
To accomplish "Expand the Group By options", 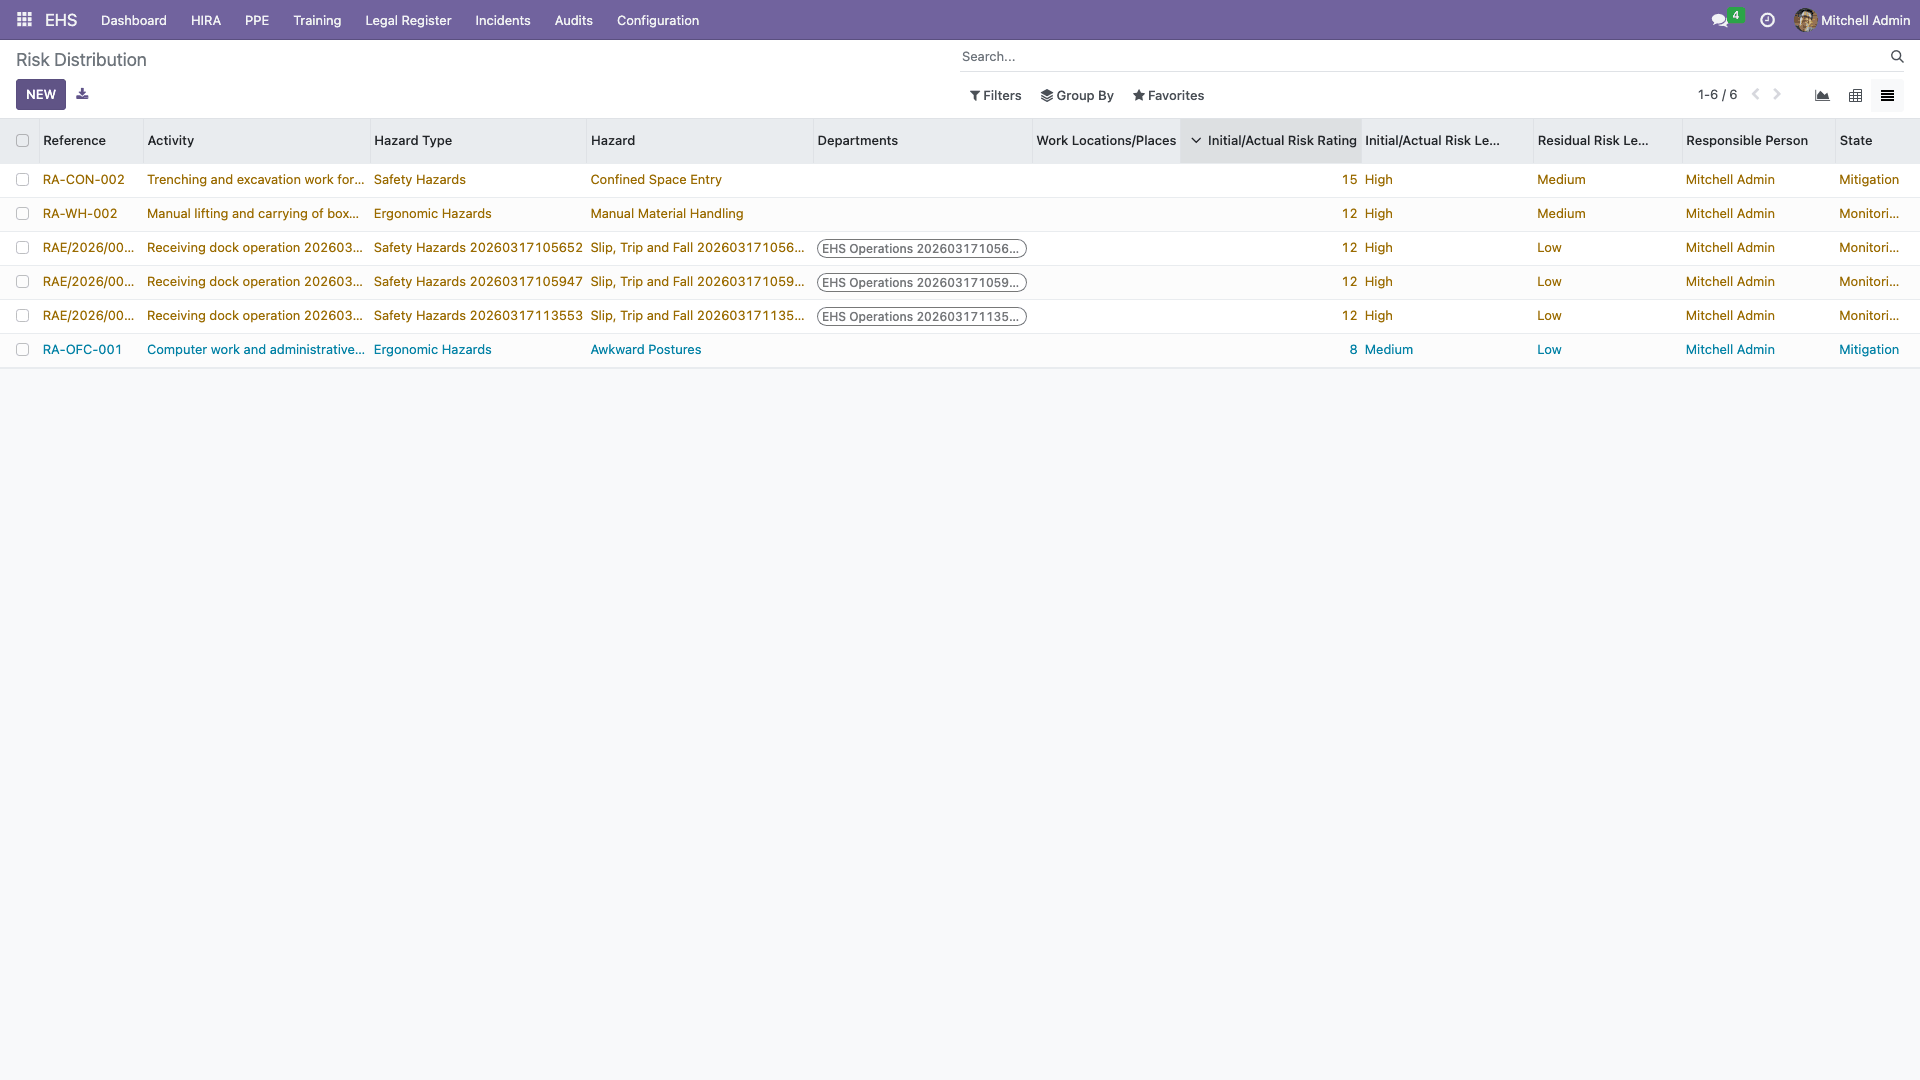I will pyautogui.click(x=1076, y=96).
